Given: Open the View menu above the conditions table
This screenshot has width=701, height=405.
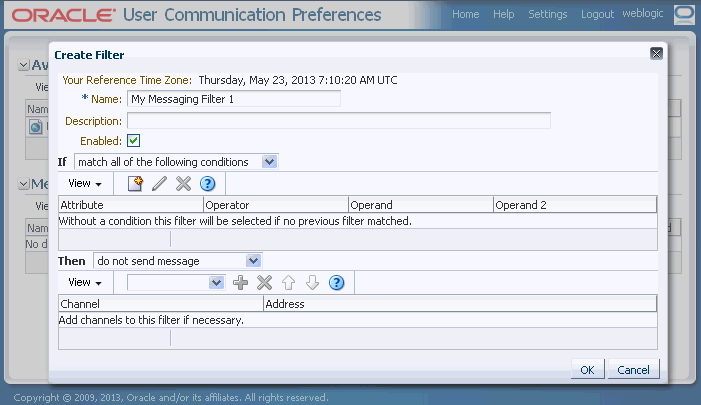Looking at the screenshot, I should (84, 183).
